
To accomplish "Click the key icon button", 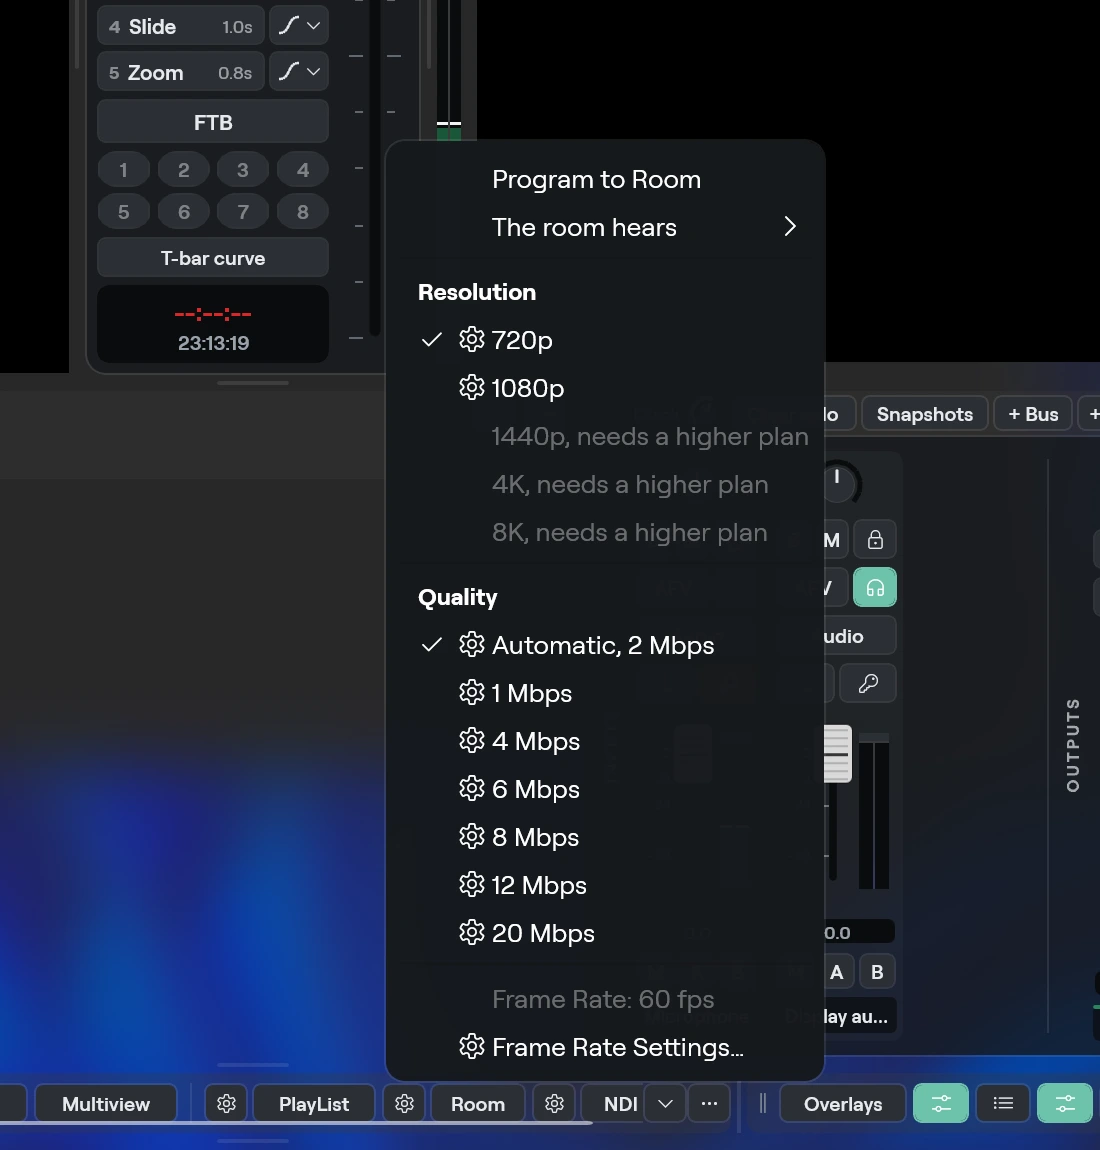I will pos(868,684).
